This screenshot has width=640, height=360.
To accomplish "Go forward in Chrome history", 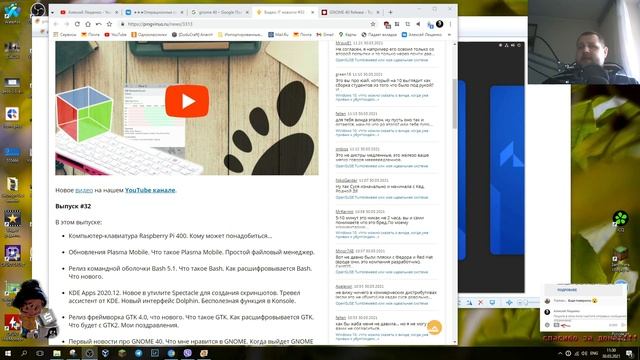I will tap(67, 24).
